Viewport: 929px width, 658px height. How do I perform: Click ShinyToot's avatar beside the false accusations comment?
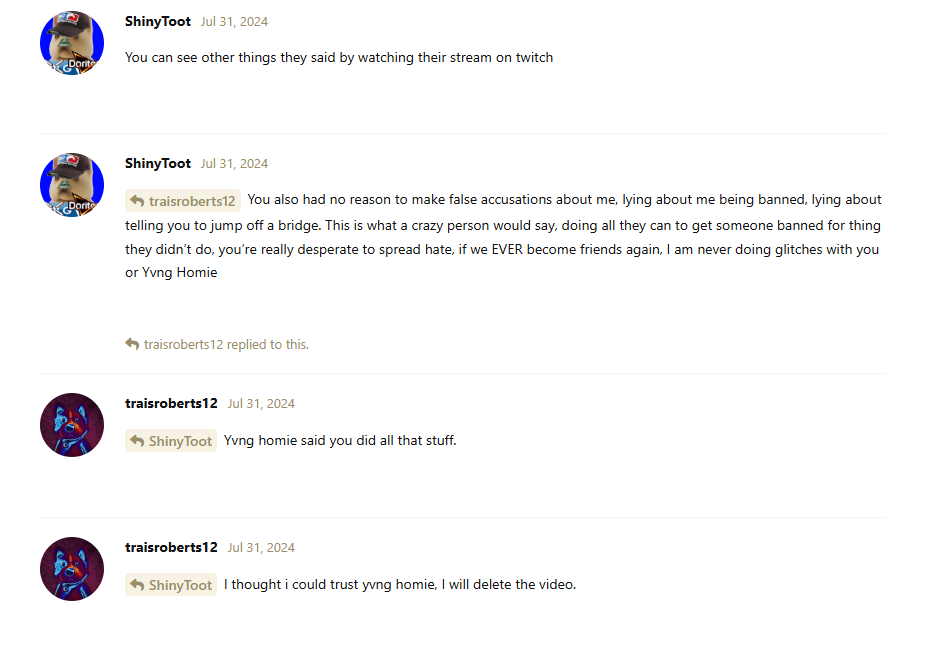click(72, 186)
